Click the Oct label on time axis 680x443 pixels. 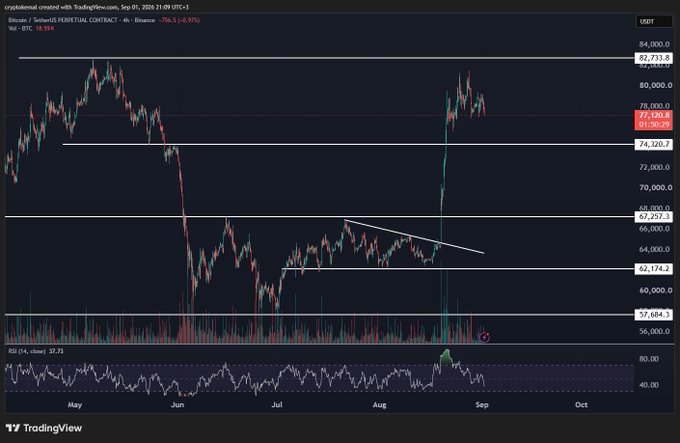(581, 405)
